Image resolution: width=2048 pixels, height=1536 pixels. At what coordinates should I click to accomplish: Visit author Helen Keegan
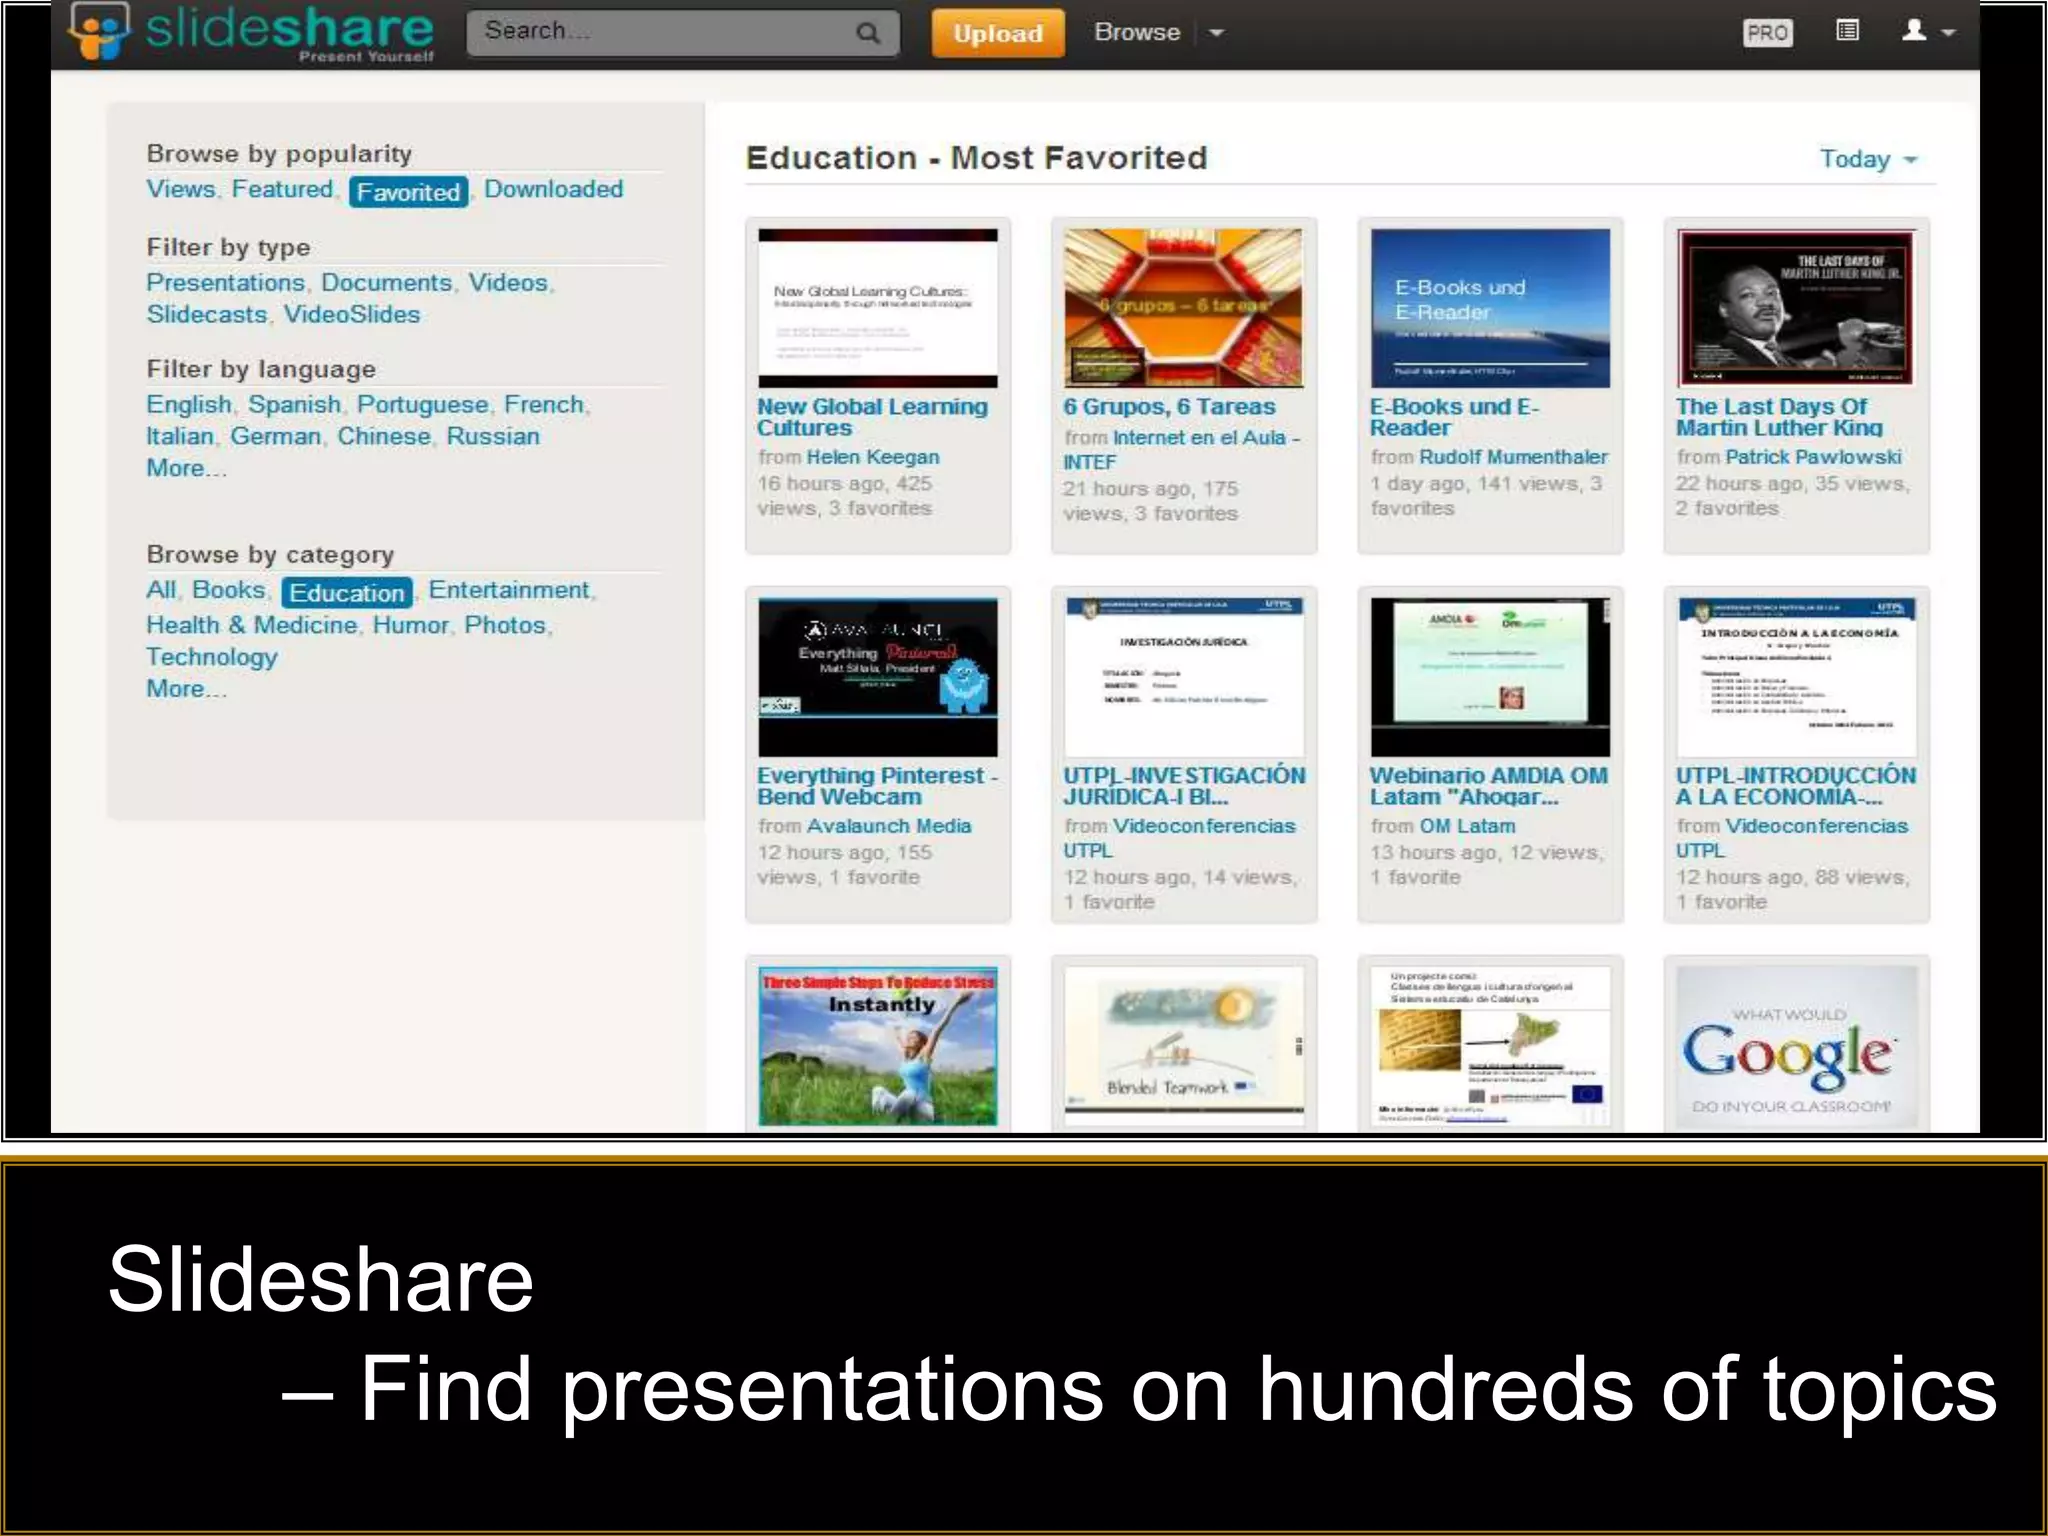pyautogui.click(x=873, y=457)
